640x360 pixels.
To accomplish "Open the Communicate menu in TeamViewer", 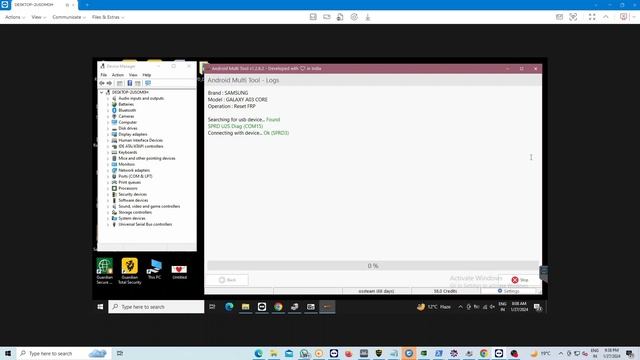I will pyautogui.click(x=69, y=17).
